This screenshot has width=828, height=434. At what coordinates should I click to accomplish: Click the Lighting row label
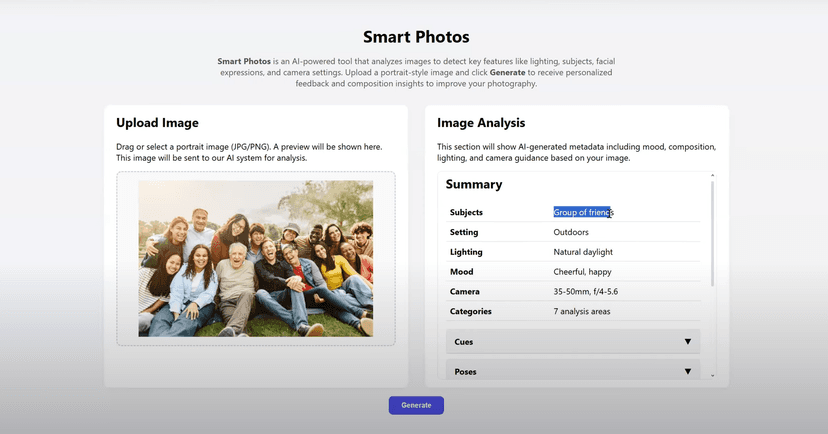pyautogui.click(x=466, y=252)
